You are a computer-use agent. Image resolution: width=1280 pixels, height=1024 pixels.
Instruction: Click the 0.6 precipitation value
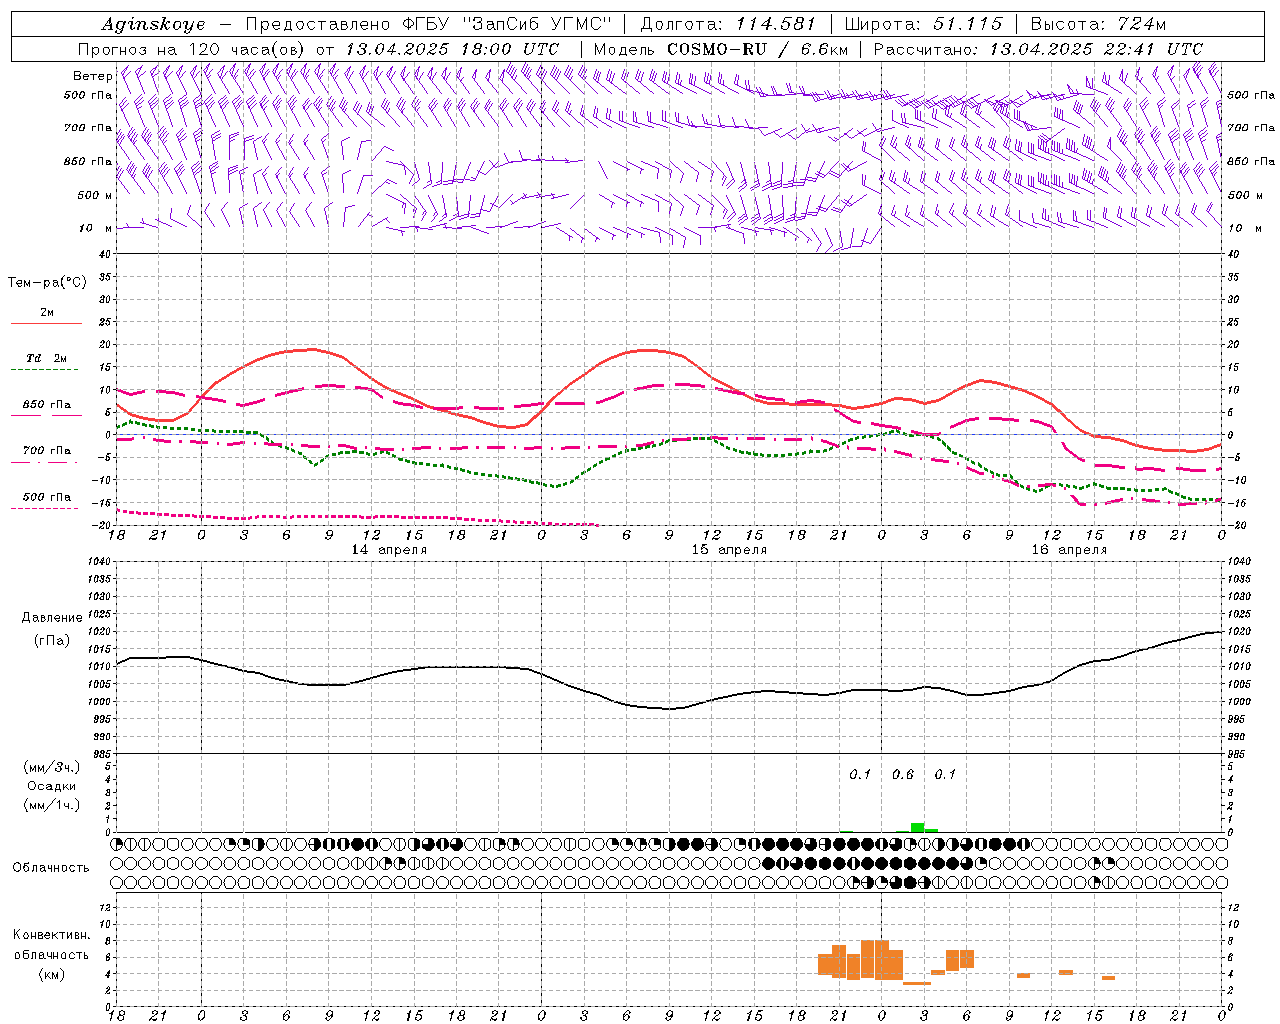pos(902,774)
